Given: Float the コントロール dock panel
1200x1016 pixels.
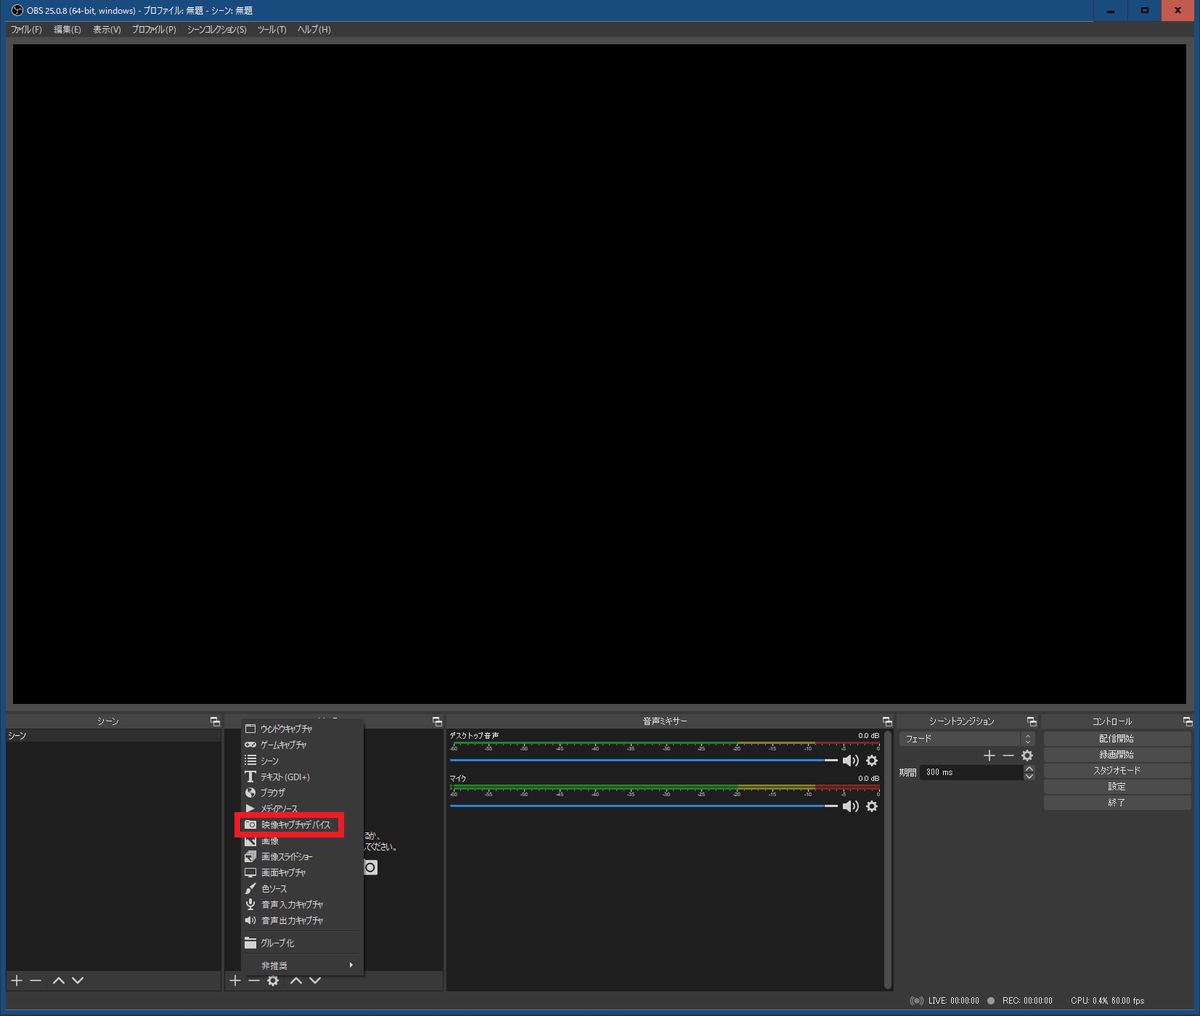Looking at the screenshot, I should coord(1188,721).
